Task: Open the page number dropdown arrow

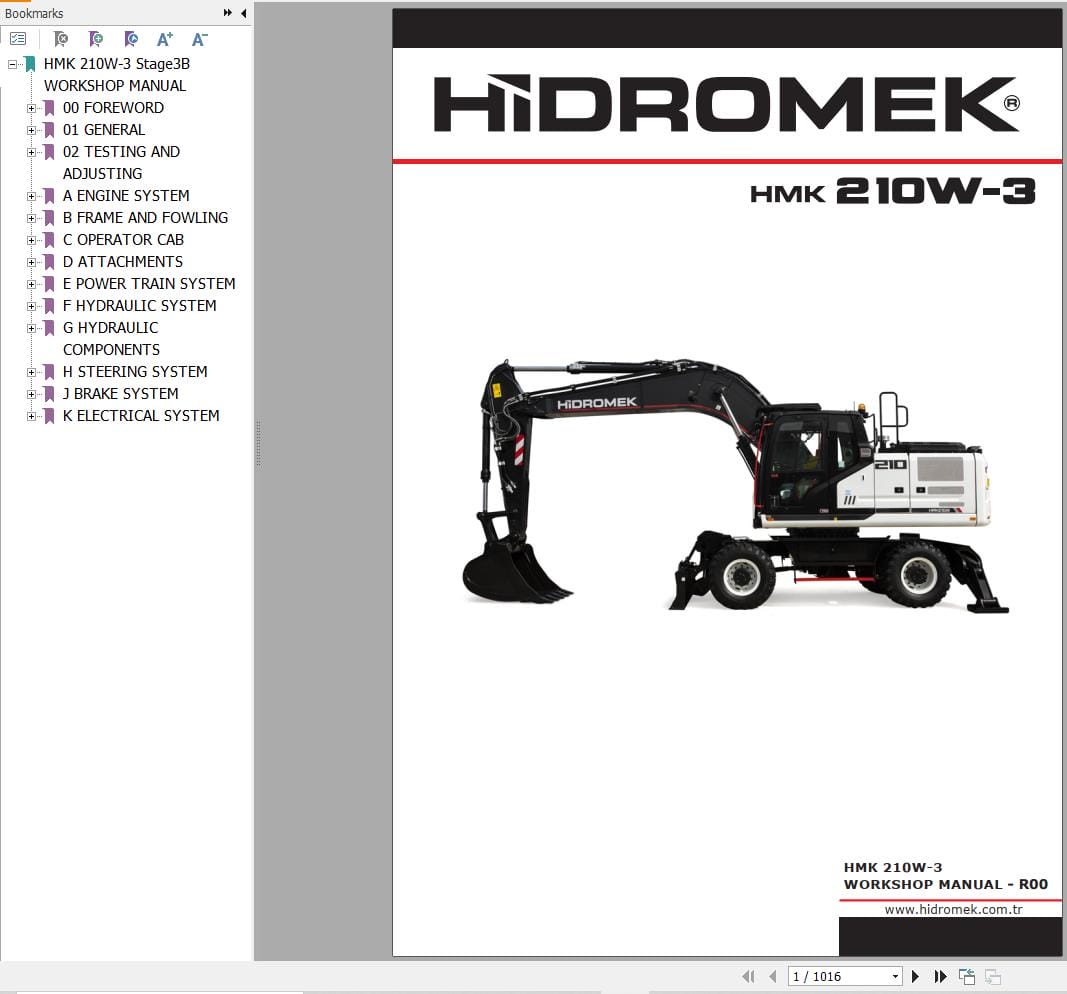Action: point(895,975)
